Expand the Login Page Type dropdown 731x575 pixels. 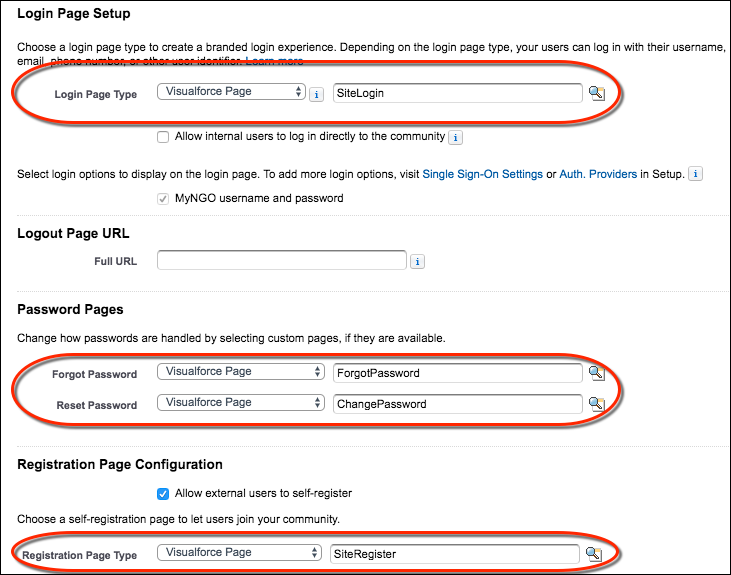click(231, 92)
